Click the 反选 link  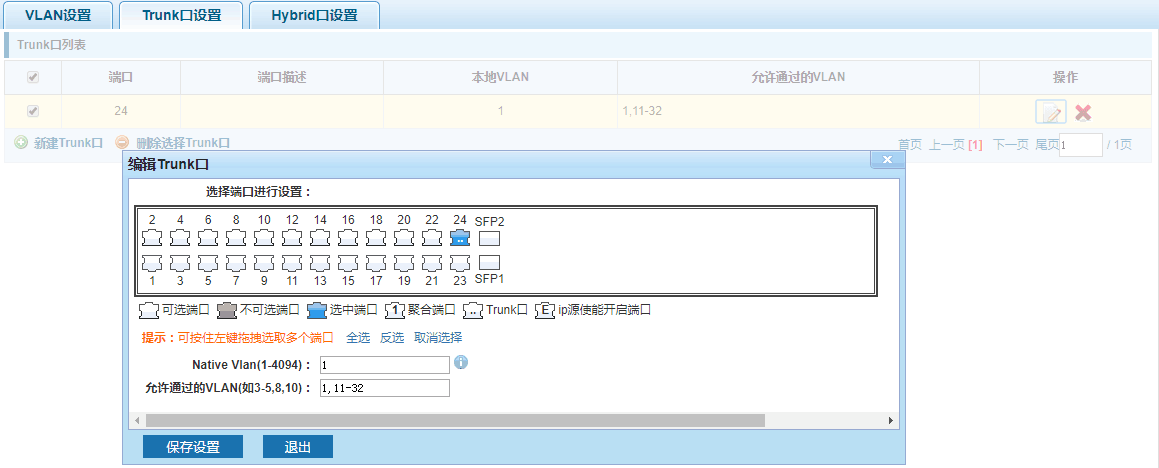[x=392, y=337]
